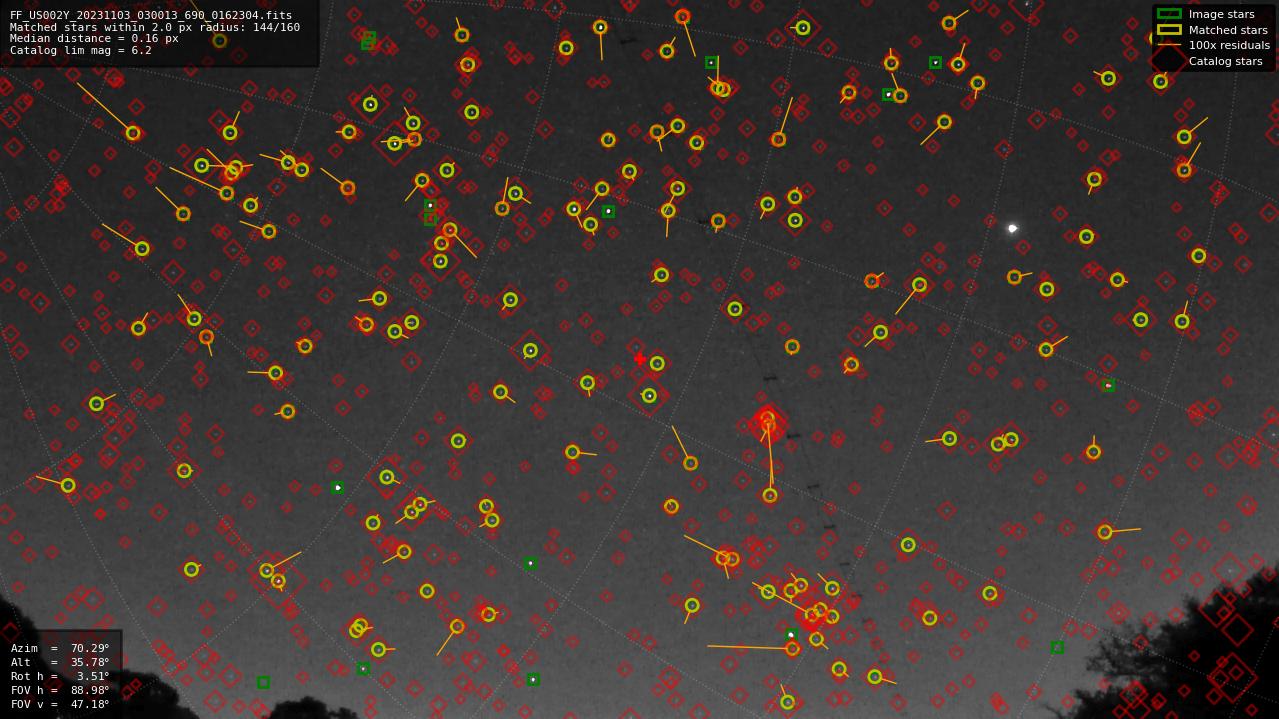This screenshot has width=1279, height=719.
Task: Click the red cross field-center marker
Action: click(640, 359)
